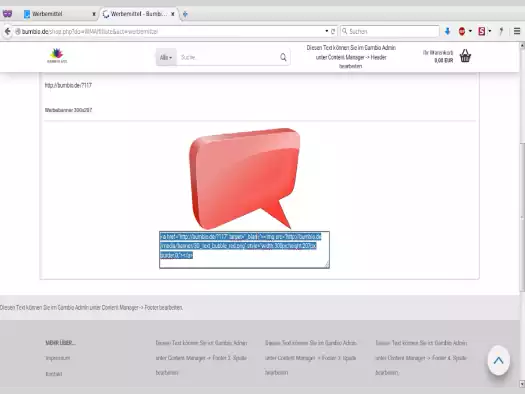Open the URL history dropdown arrow
The height and width of the screenshot is (394, 525).
click(x=326, y=31)
